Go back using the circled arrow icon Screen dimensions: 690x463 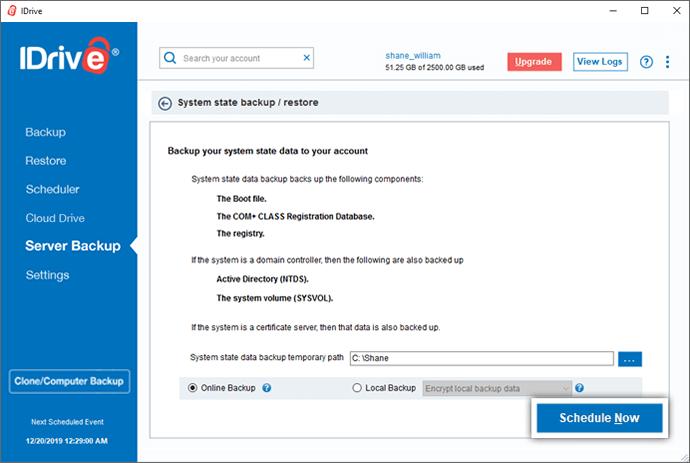(x=165, y=103)
